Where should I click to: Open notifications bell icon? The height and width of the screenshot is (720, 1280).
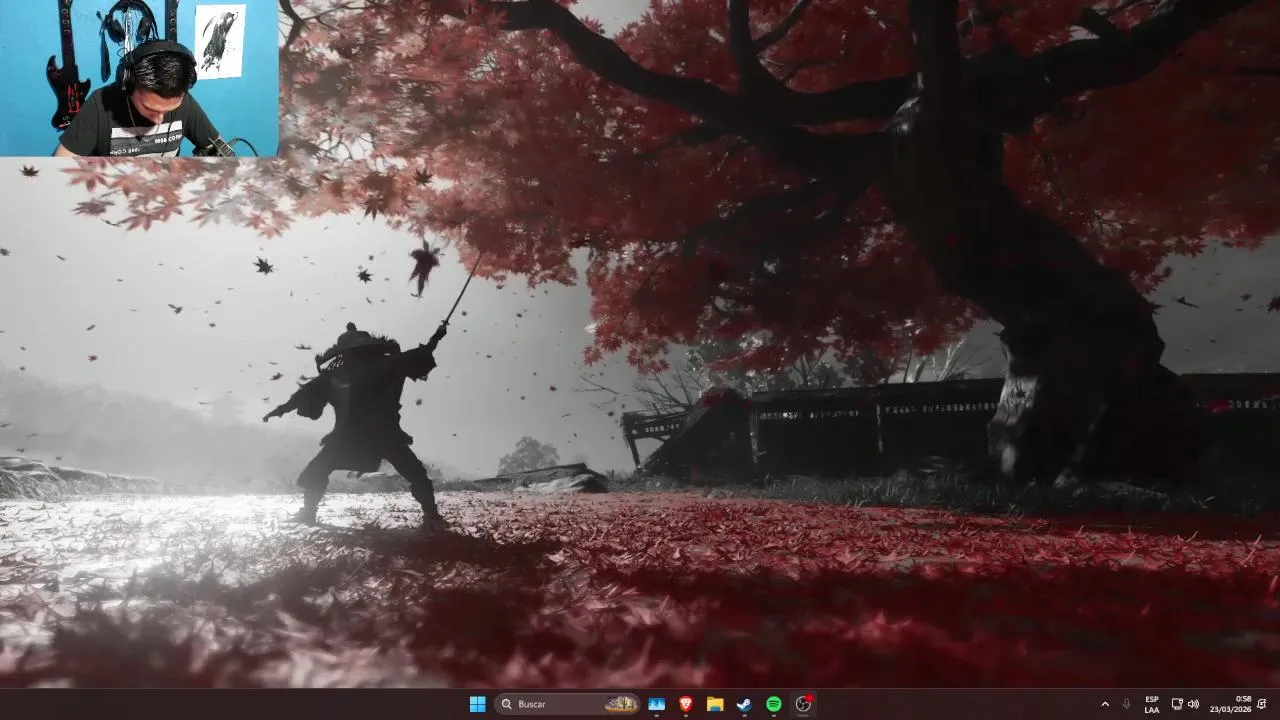tap(1262, 704)
